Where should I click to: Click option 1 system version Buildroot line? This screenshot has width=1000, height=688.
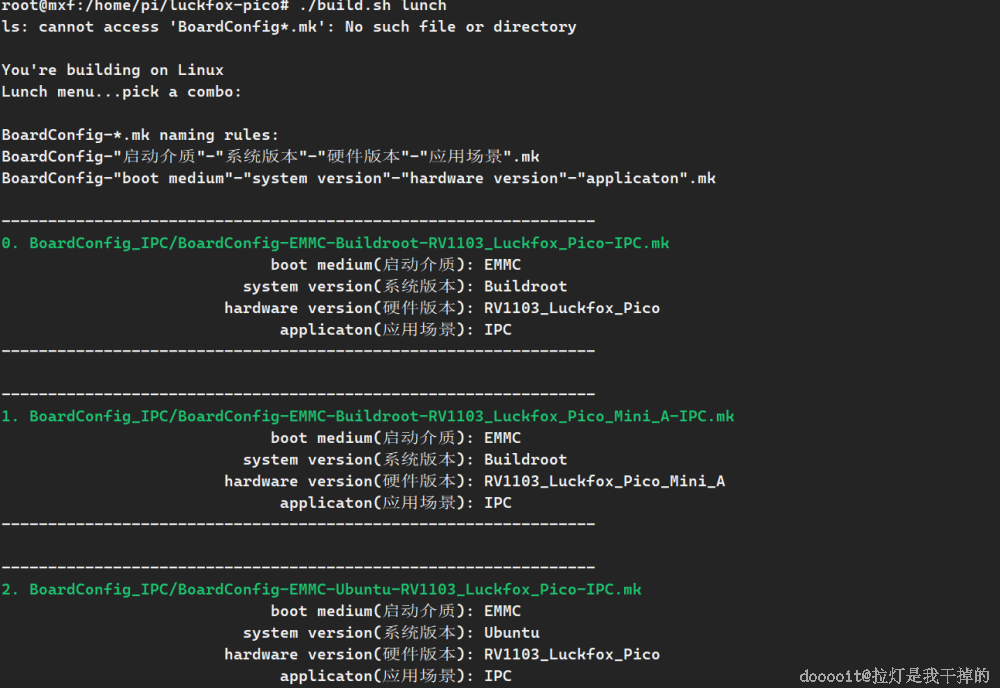pyautogui.click(x=405, y=460)
